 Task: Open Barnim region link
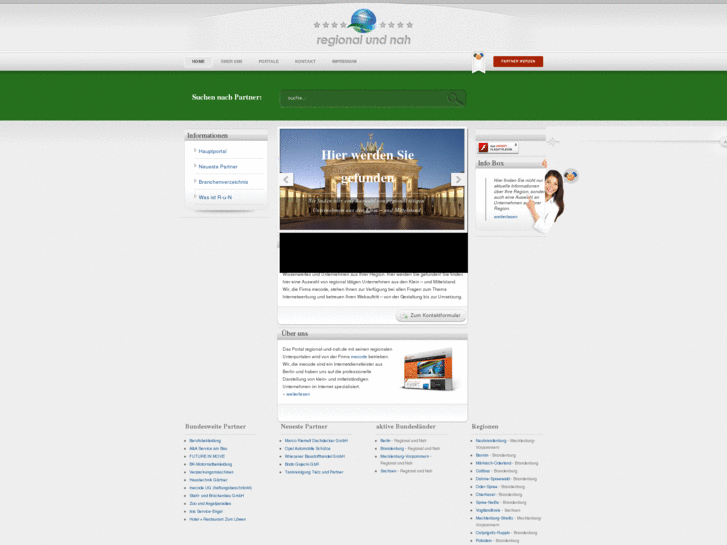pyautogui.click(x=482, y=455)
